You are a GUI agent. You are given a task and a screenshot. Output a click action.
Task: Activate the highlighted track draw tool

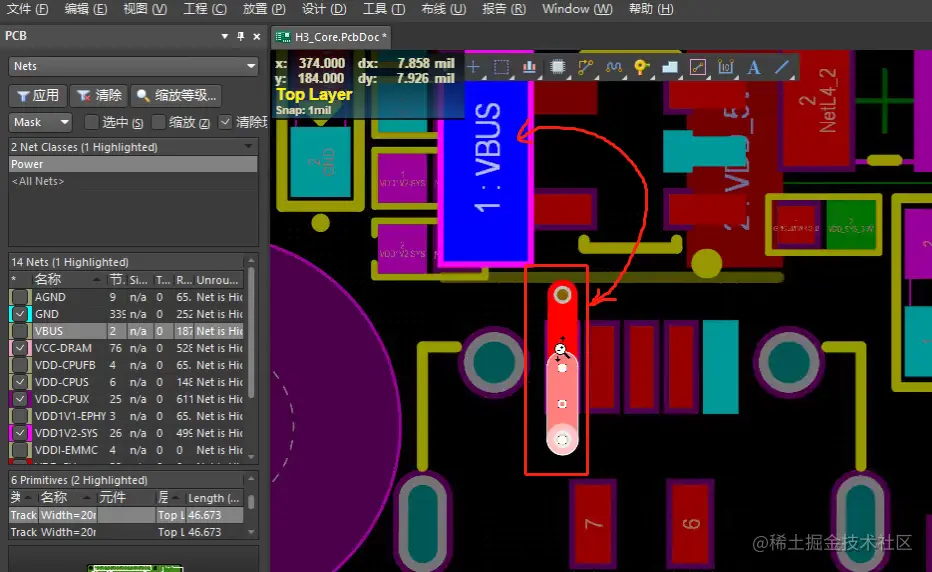pyautogui.click(x=698, y=67)
